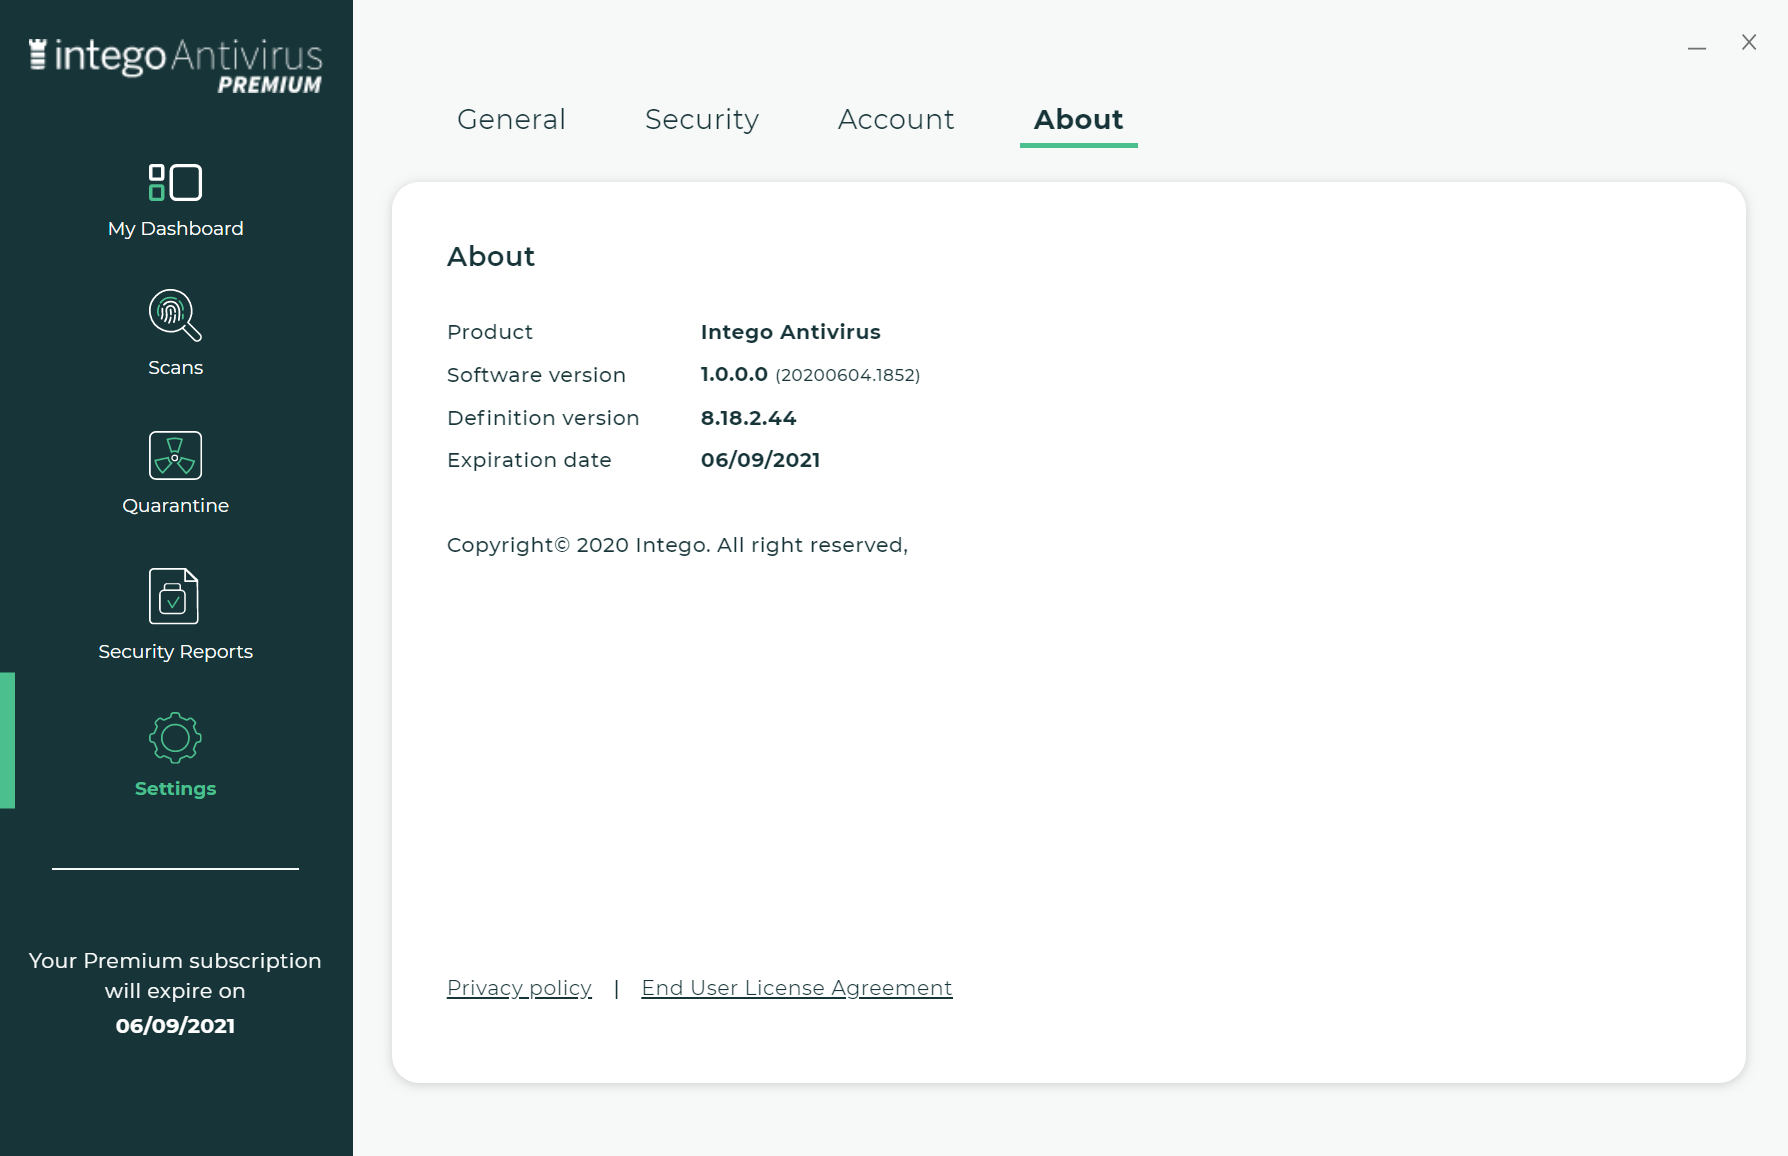Screen dimensions: 1788x1156
Task: Switch to the General tab
Action: coord(511,119)
